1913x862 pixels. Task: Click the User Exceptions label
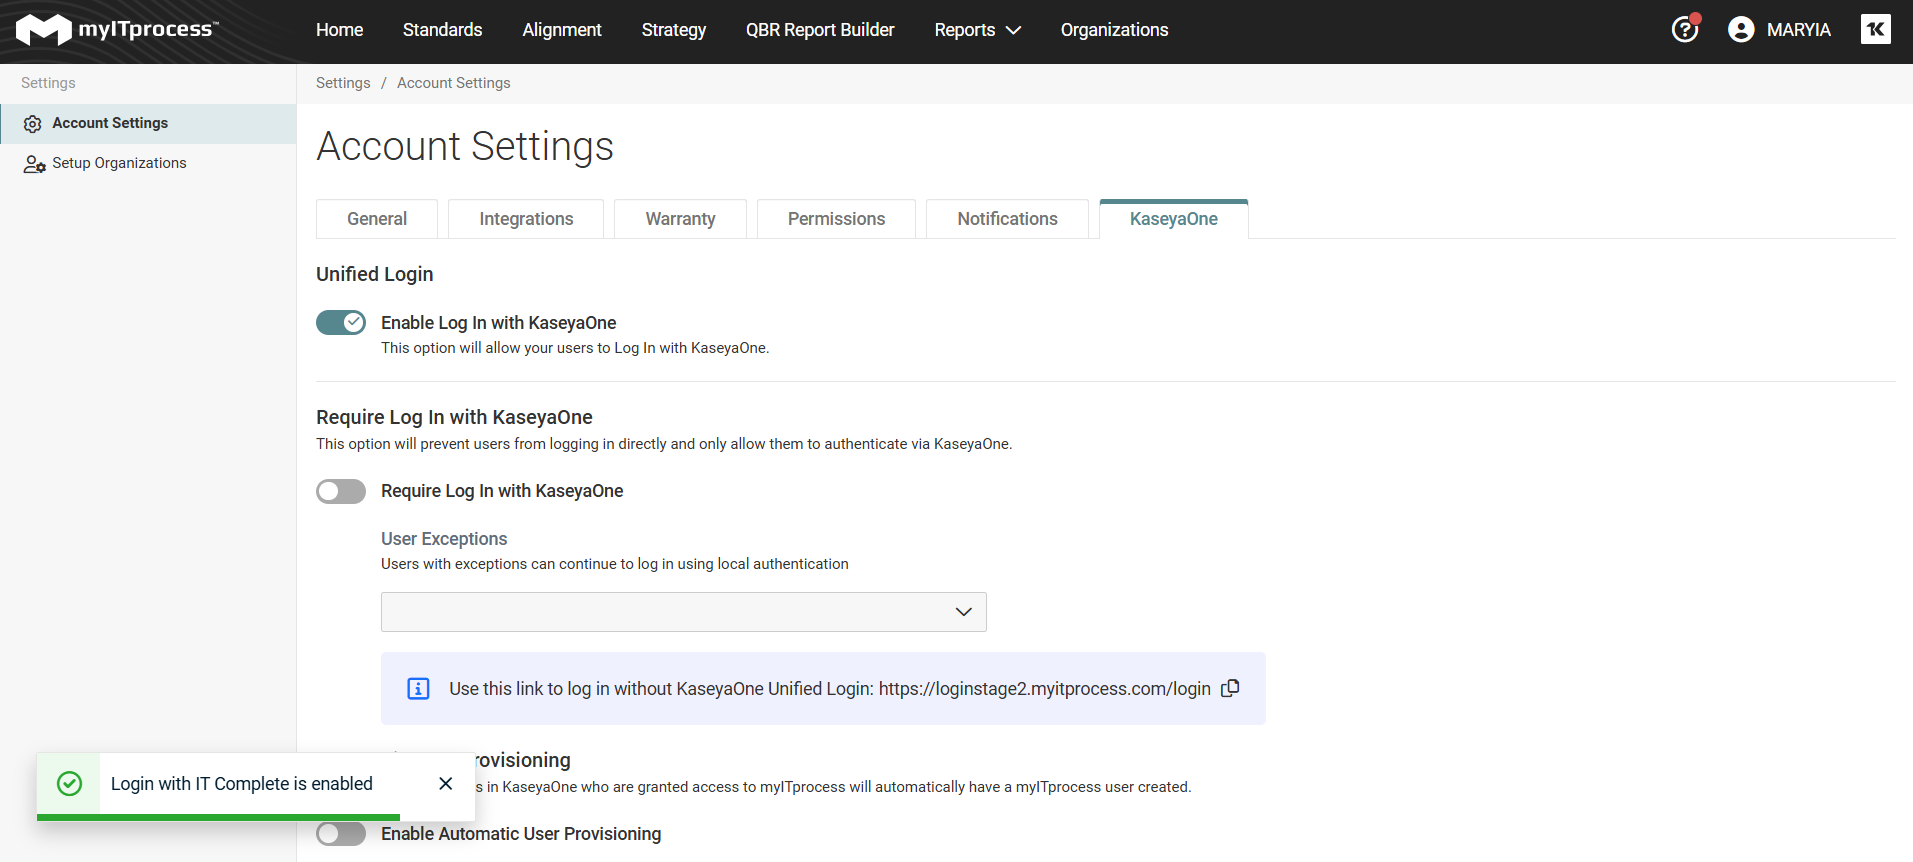coord(444,539)
